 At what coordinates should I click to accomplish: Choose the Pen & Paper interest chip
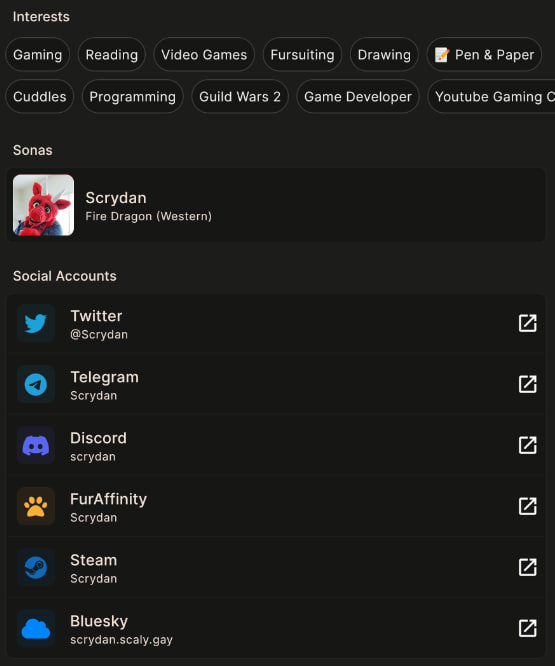click(484, 55)
